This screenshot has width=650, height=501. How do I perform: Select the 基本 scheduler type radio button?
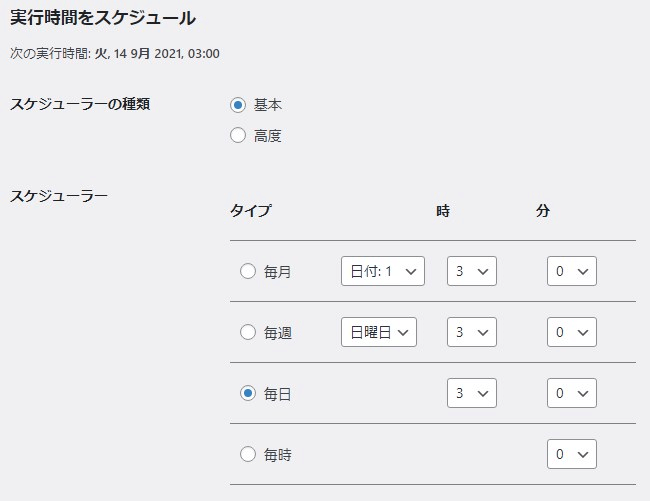click(x=238, y=105)
